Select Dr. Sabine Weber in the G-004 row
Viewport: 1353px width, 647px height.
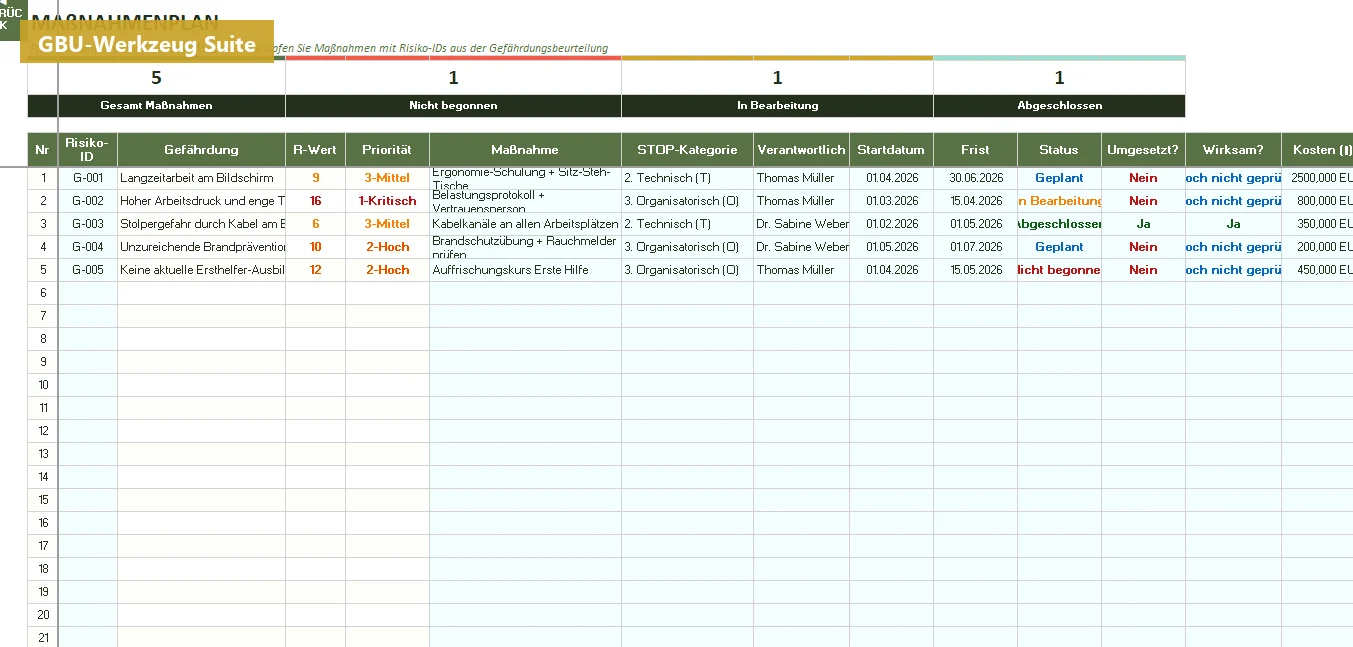pos(801,247)
